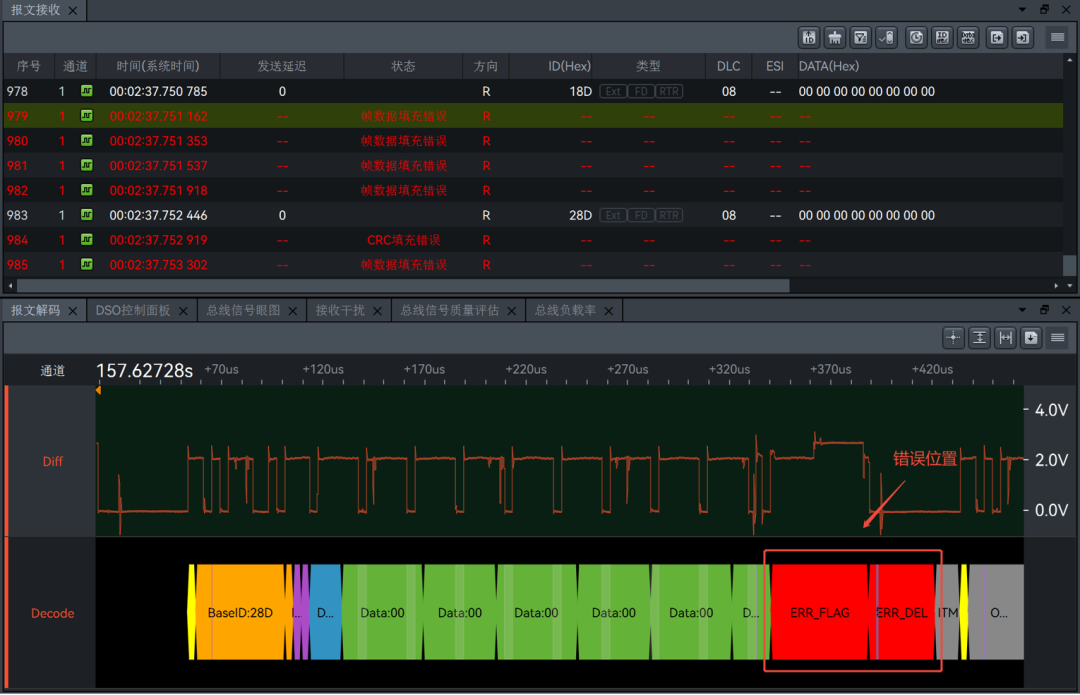Select message row 983 with ID 28D
This screenshot has height=695, width=1080.
[x=534, y=215]
